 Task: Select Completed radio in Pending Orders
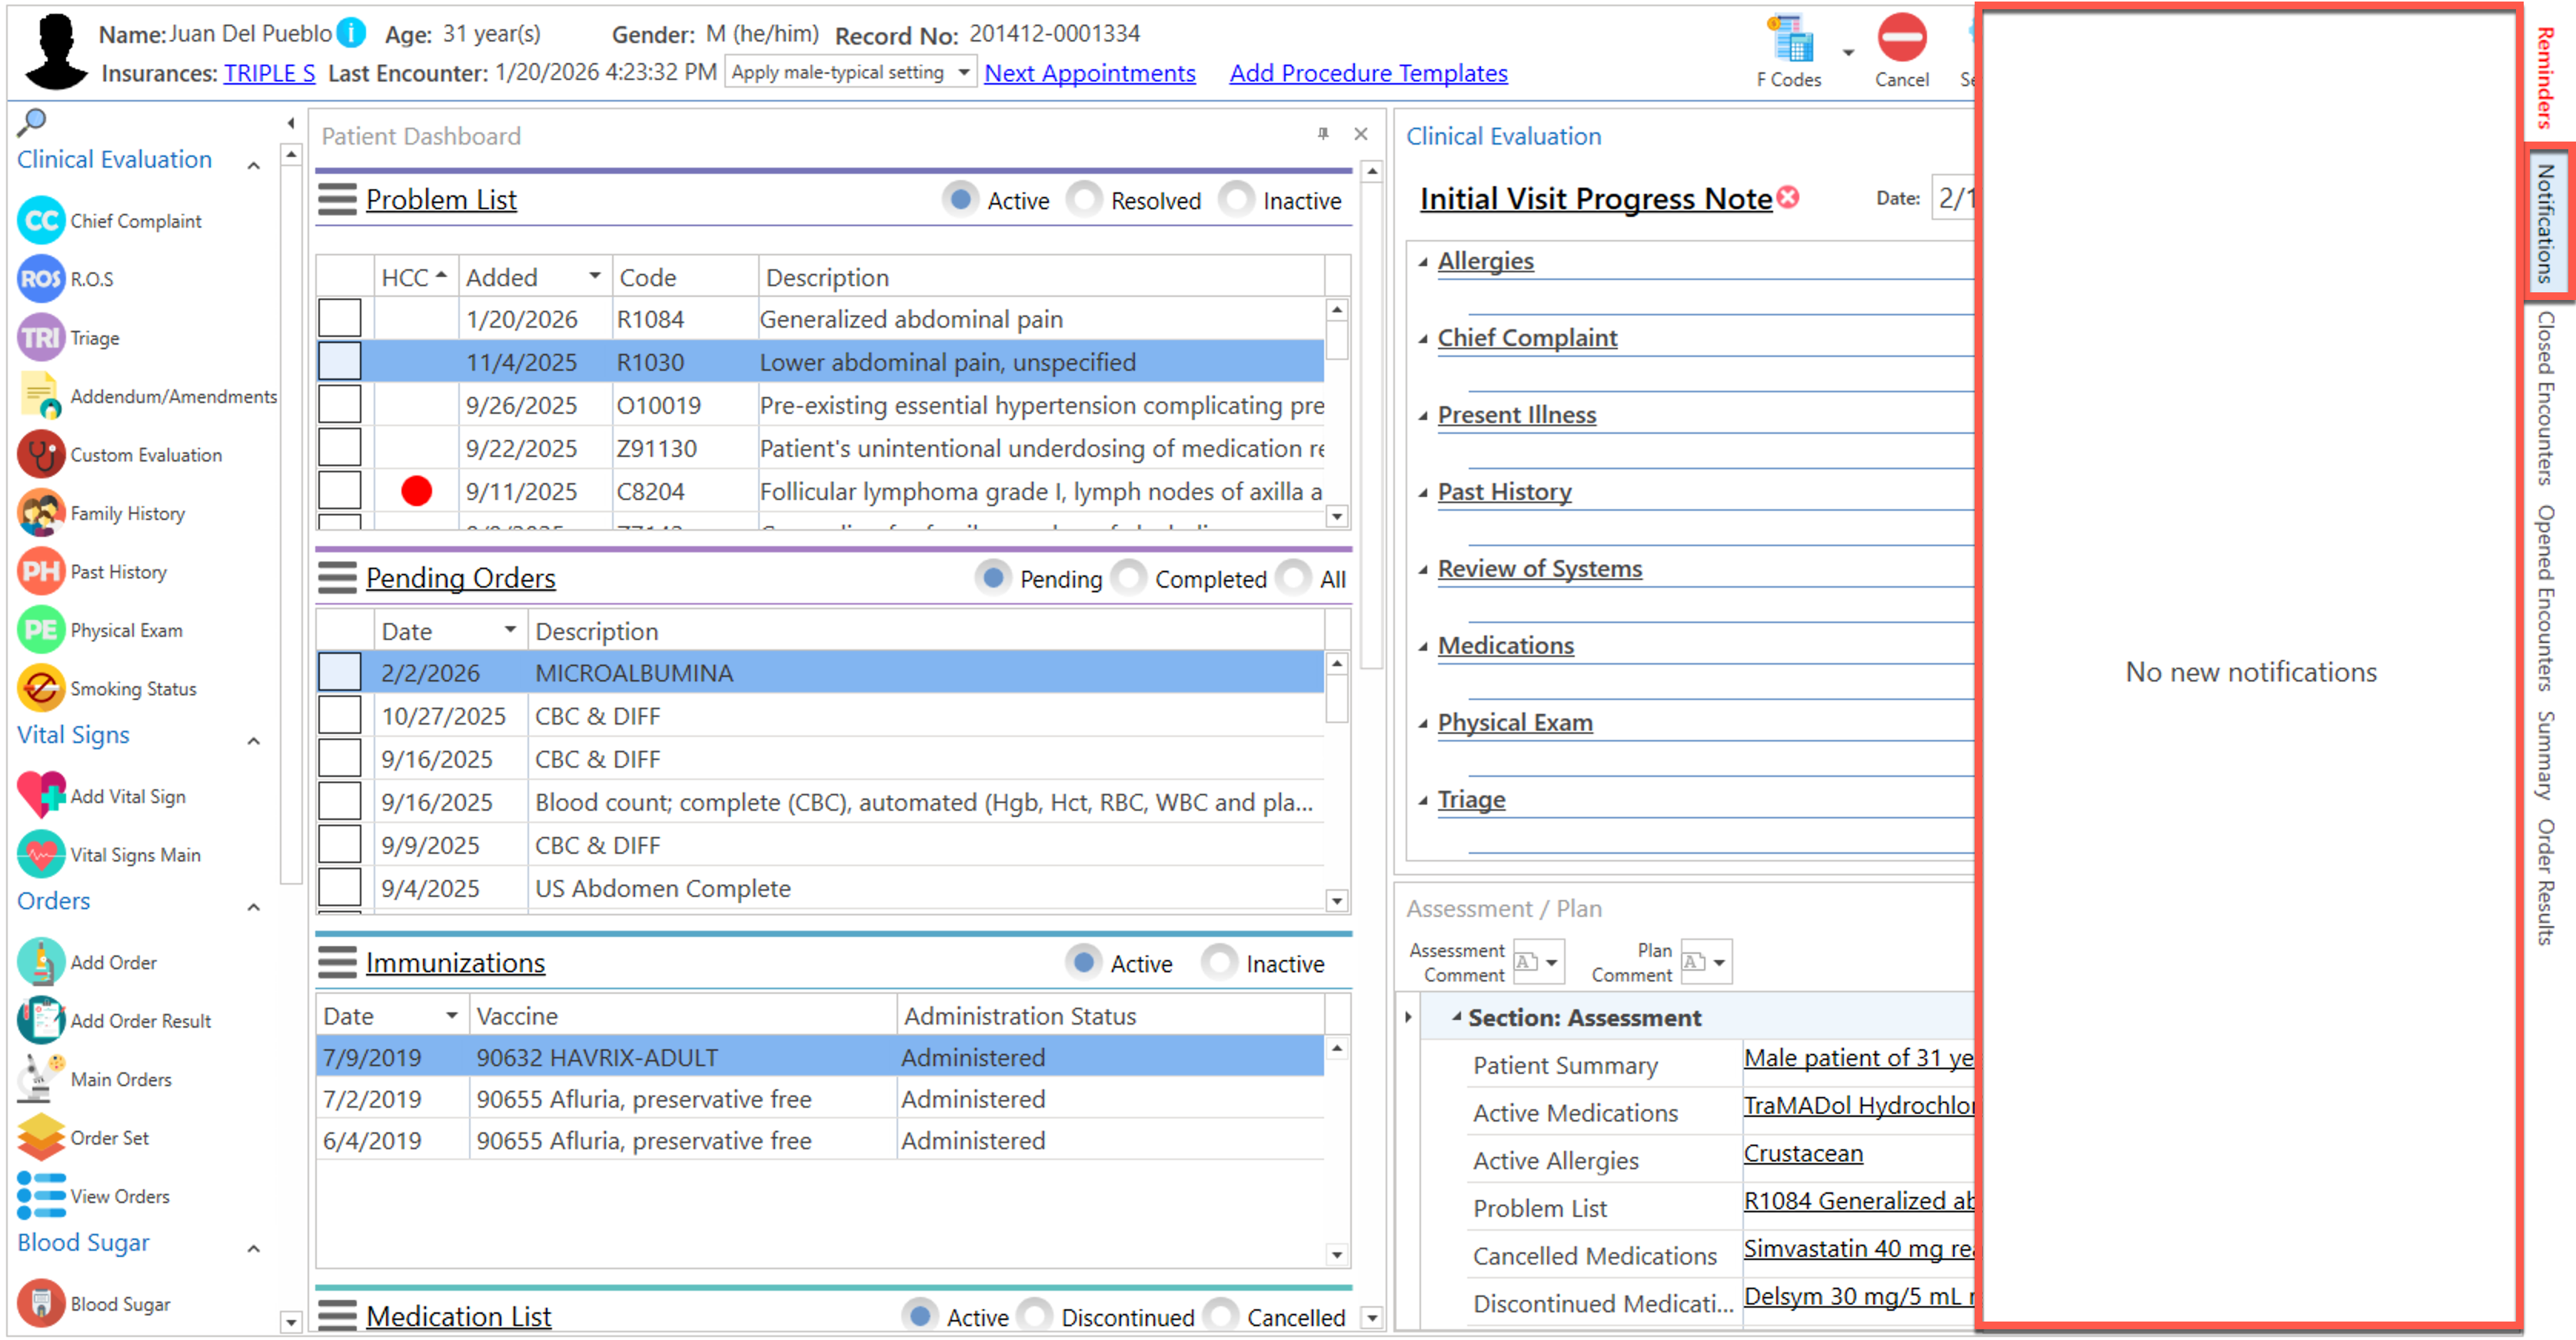[1129, 578]
